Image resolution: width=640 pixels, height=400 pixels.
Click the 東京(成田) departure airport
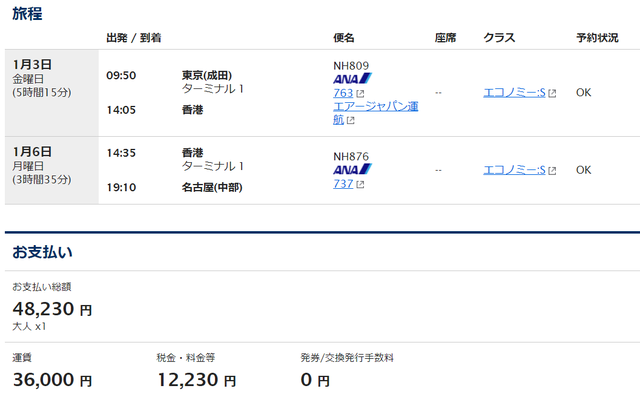207,76
